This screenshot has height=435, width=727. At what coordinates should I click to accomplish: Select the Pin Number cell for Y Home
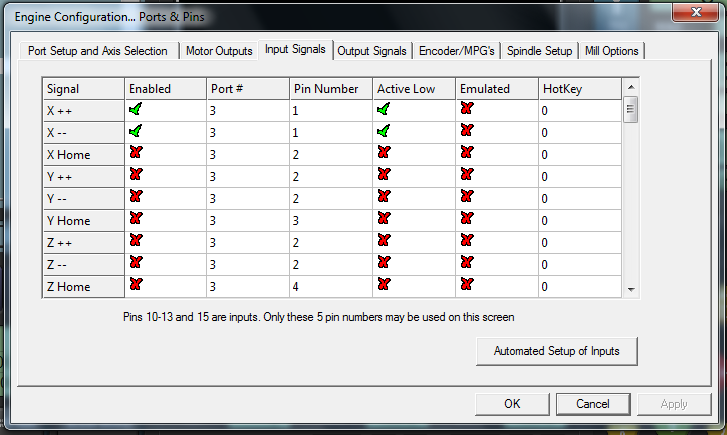[x=330, y=220]
